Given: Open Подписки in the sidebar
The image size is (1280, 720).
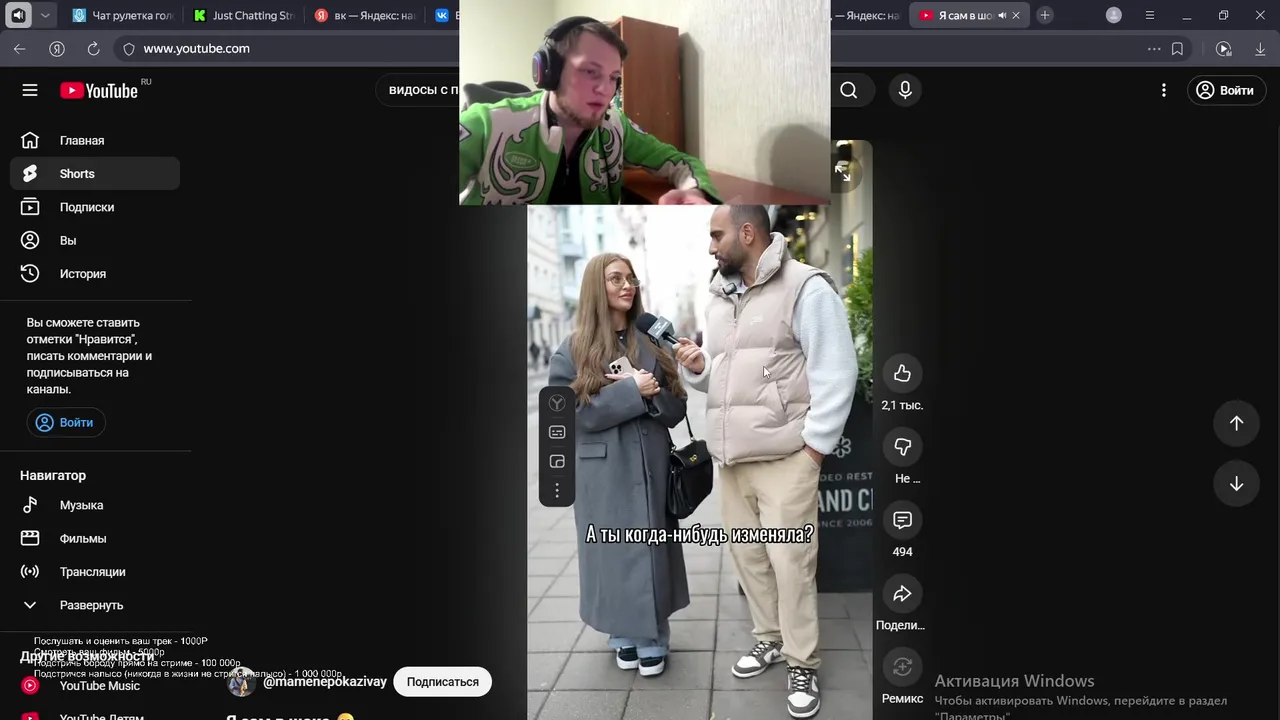Looking at the screenshot, I should point(95,207).
